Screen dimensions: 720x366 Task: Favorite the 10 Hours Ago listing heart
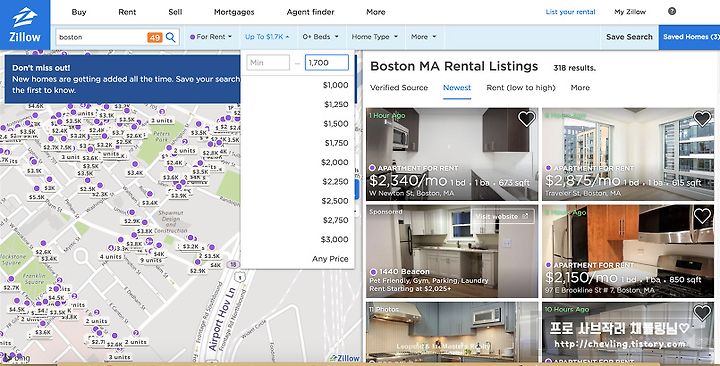pyautogui.click(x=702, y=313)
